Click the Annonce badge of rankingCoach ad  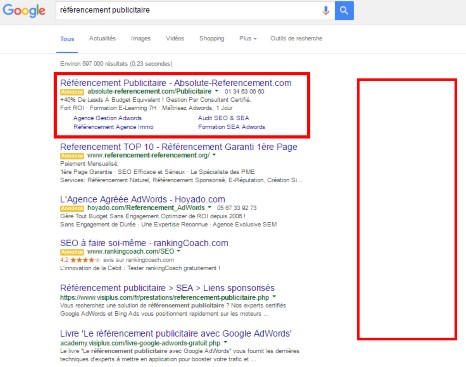click(x=72, y=252)
